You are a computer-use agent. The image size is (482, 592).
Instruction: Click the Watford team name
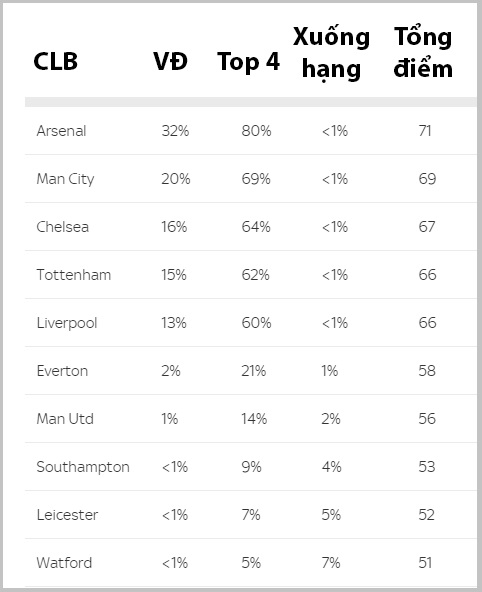coord(64,563)
